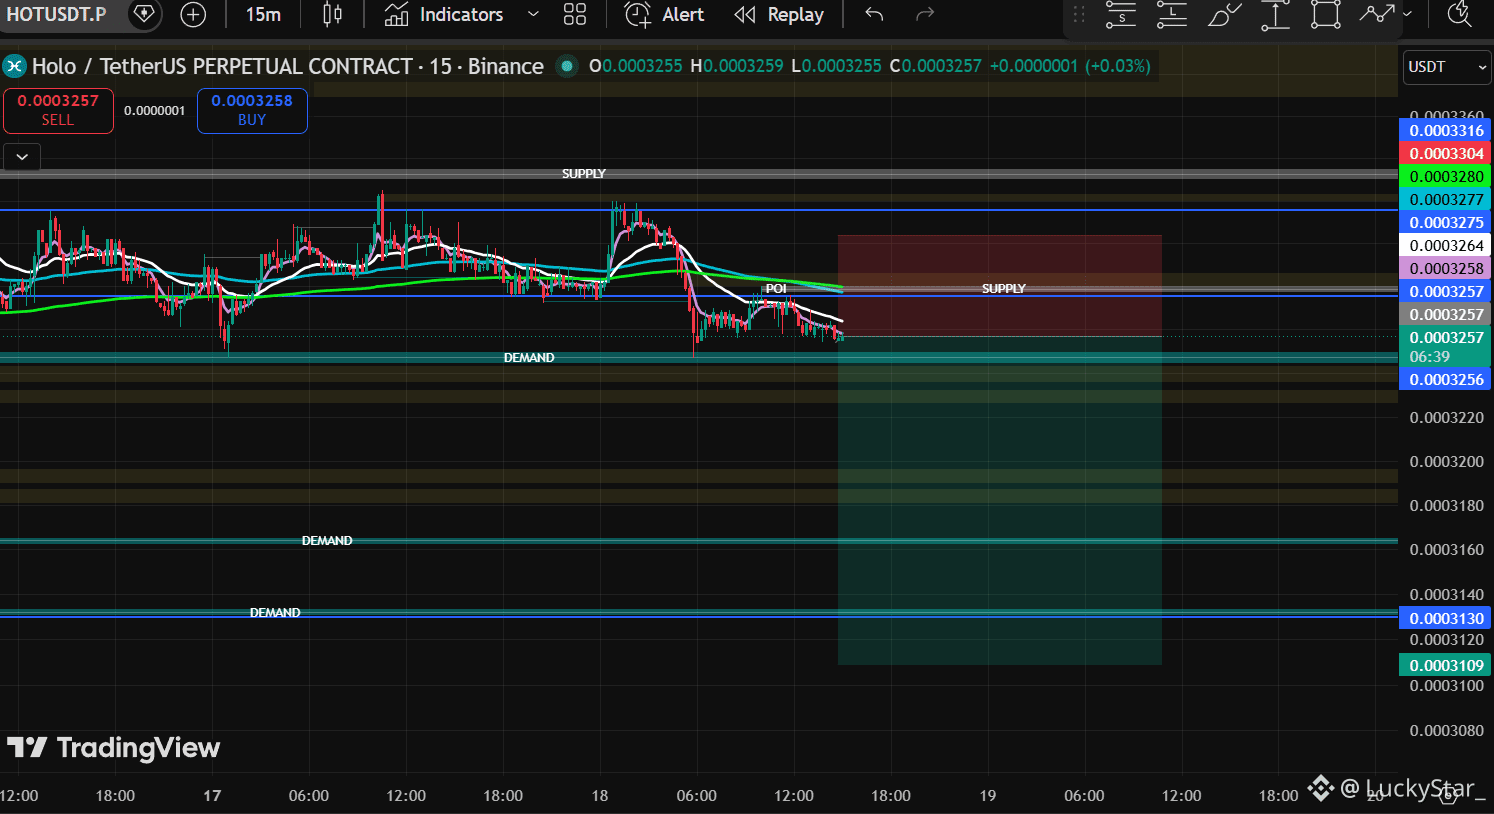
Task: Click the 0.0000001 spread value
Action: point(155,111)
